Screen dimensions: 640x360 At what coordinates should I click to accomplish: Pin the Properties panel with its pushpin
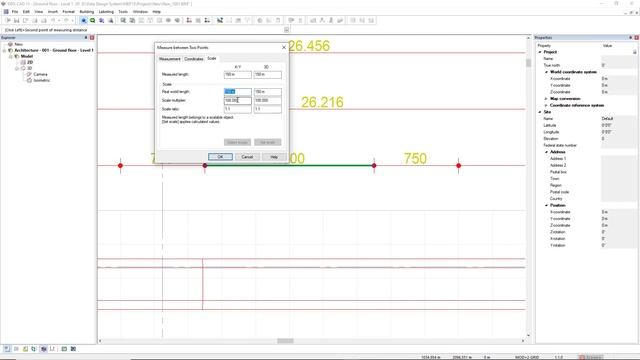tap(631, 38)
